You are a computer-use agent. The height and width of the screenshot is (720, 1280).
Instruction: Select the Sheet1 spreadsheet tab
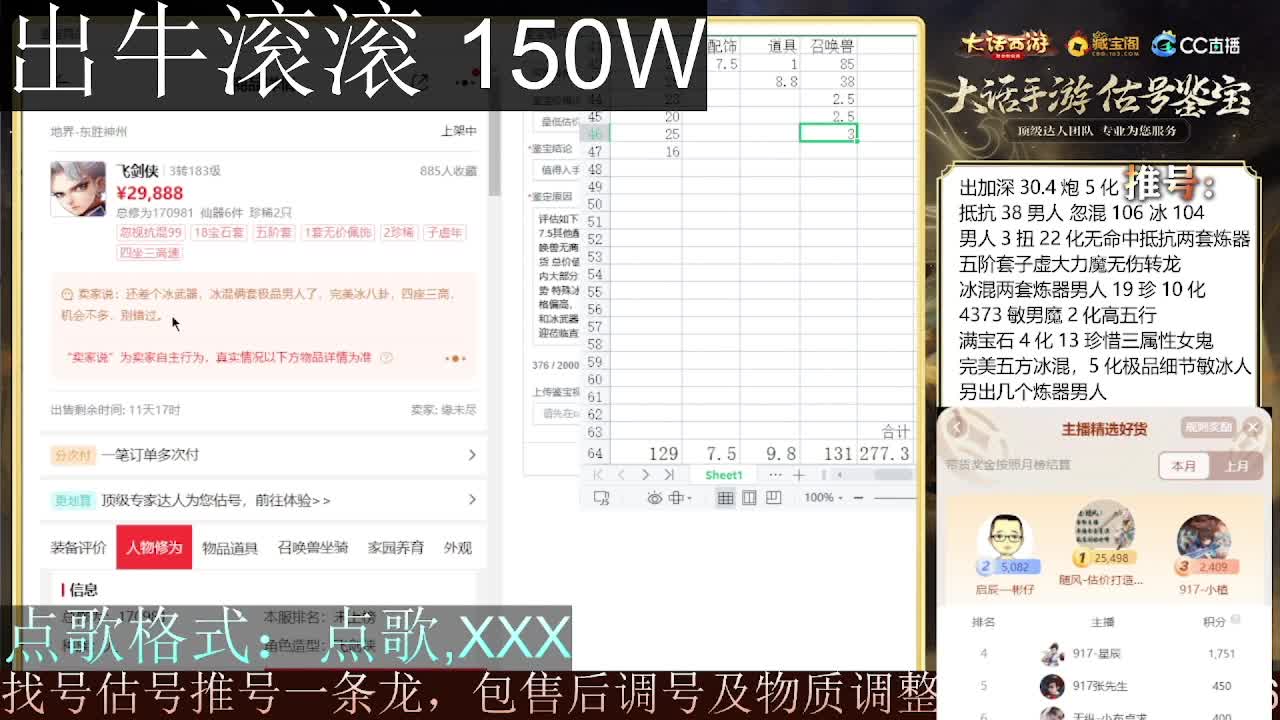(724, 475)
